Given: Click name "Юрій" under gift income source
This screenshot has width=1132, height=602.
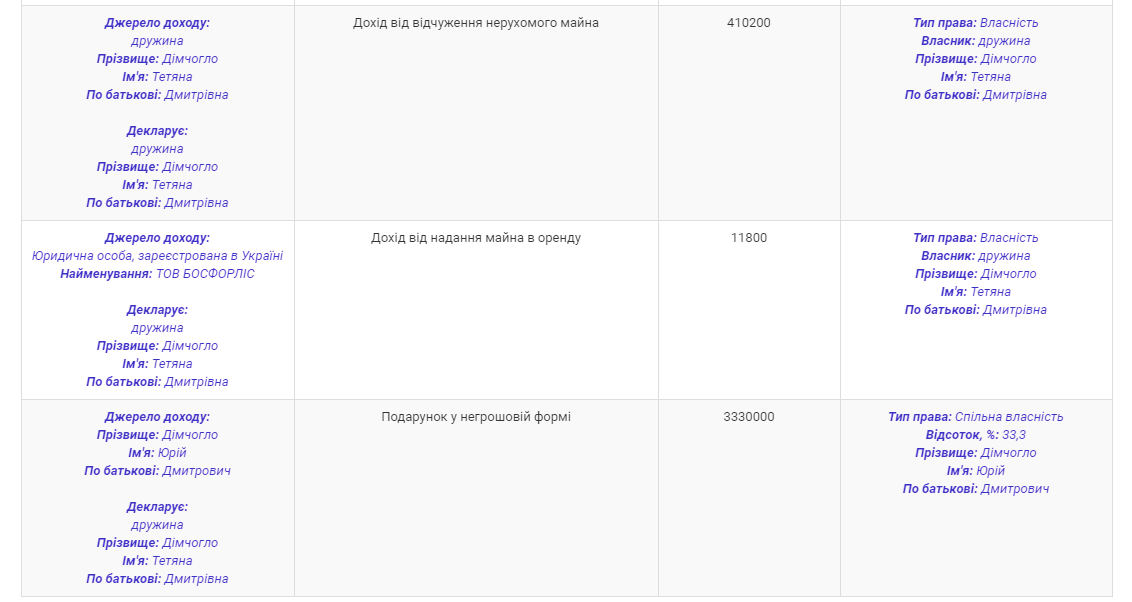Looking at the screenshot, I should [172, 453].
